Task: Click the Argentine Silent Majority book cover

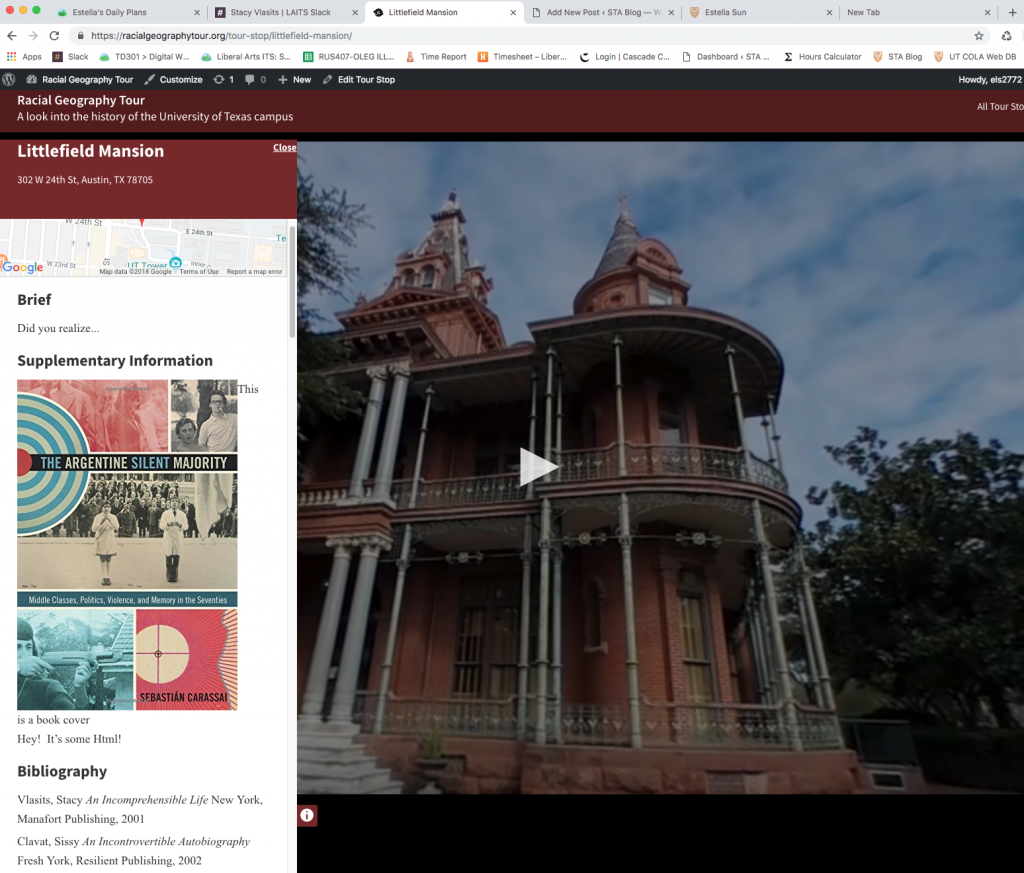Action: (127, 544)
